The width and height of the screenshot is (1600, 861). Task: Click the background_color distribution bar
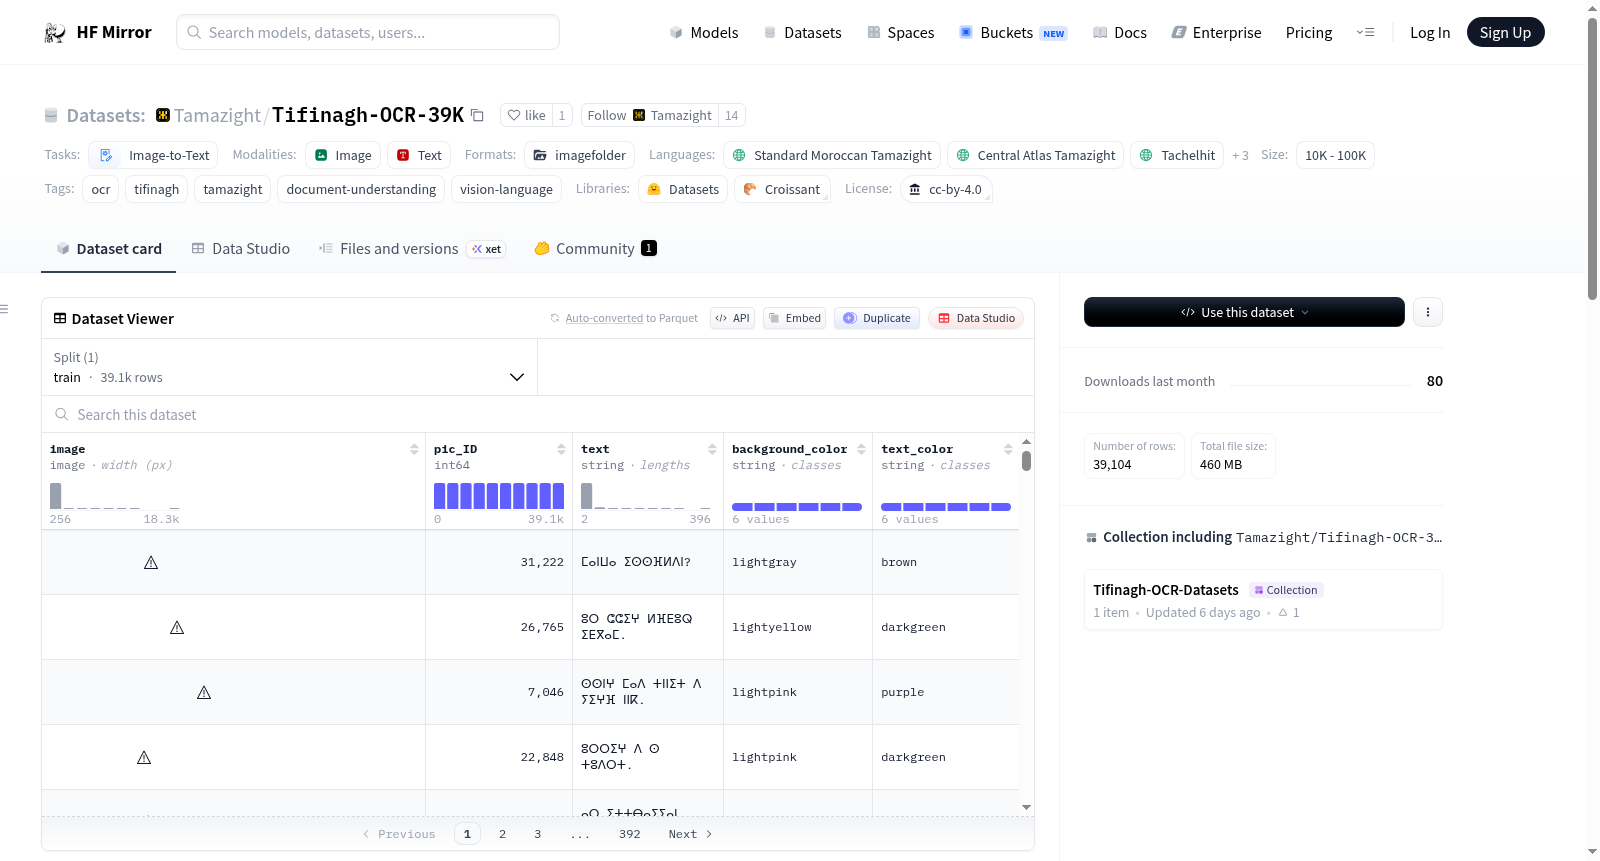[x=797, y=507]
